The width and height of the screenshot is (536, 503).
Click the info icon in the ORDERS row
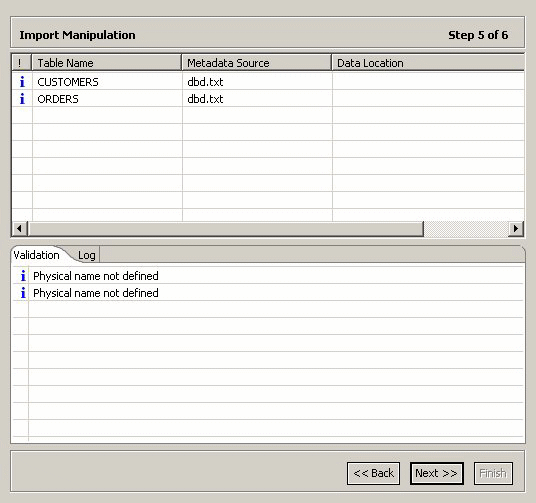(22, 99)
